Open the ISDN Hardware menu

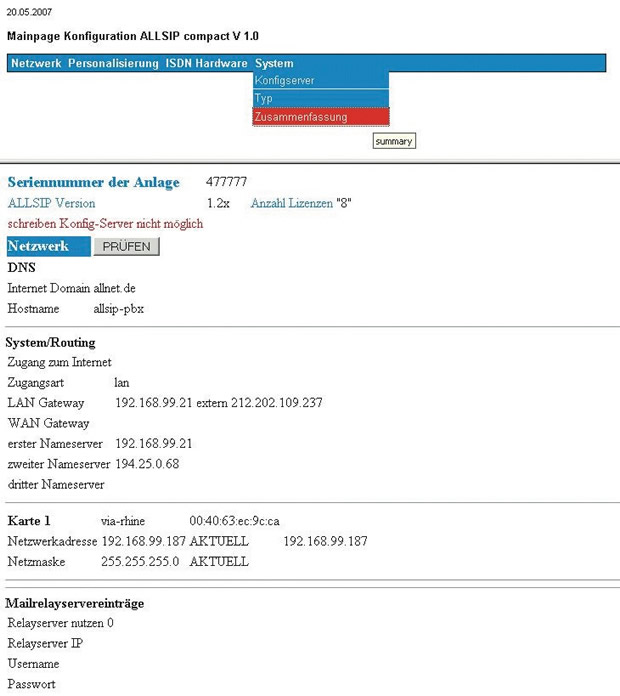[206, 63]
